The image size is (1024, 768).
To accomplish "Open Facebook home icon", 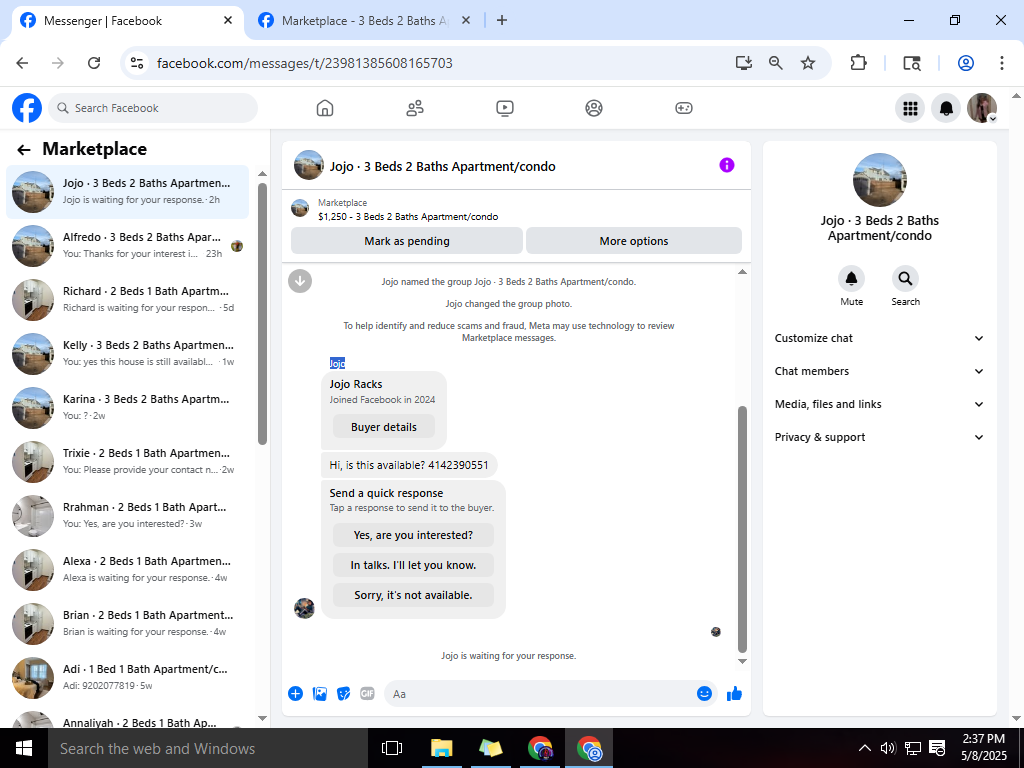I will click(x=325, y=108).
